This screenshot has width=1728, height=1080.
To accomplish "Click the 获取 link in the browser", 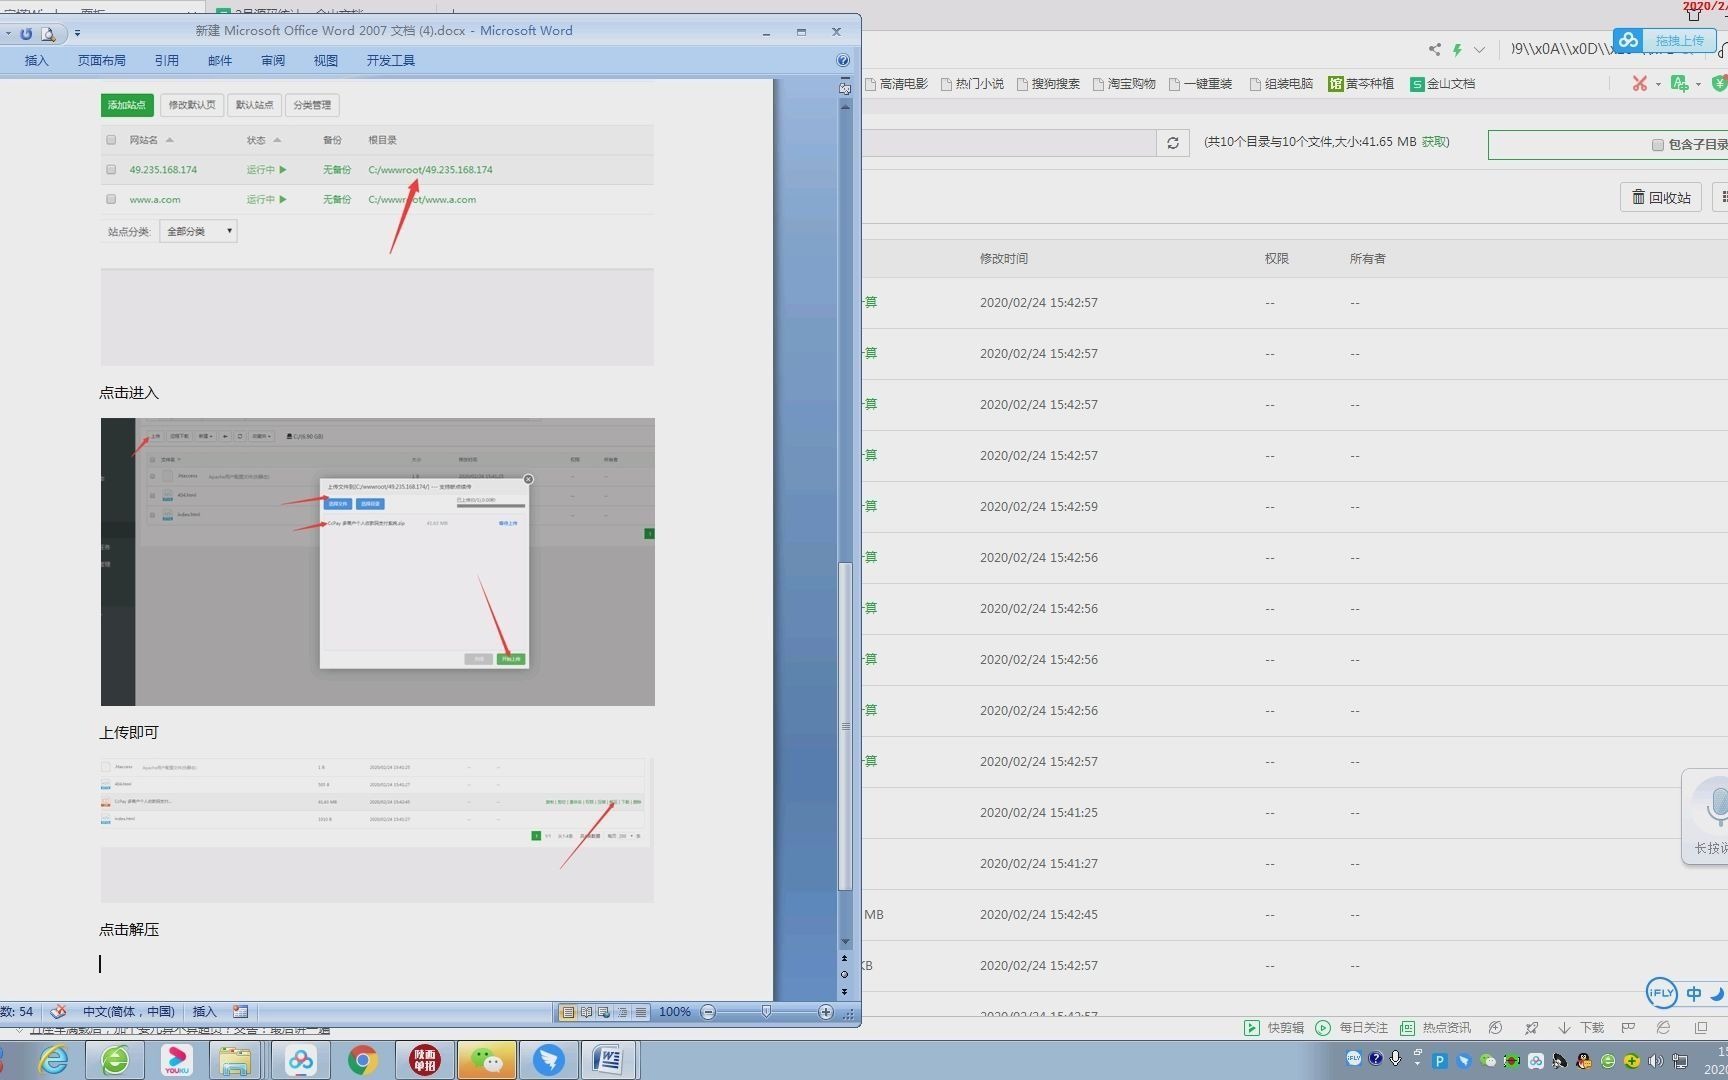I will pyautogui.click(x=1435, y=142).
